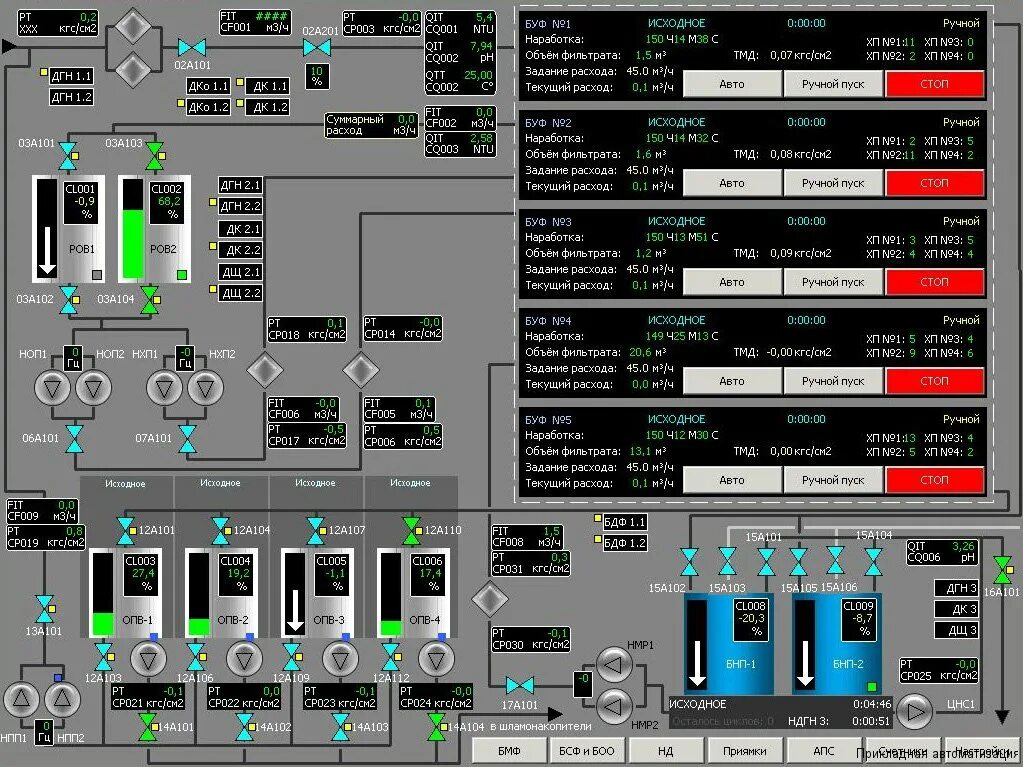Click the 10 % valve position field
Image resolution: width=1023 pixels, height=767 pixels.
(x=317, y=76)
